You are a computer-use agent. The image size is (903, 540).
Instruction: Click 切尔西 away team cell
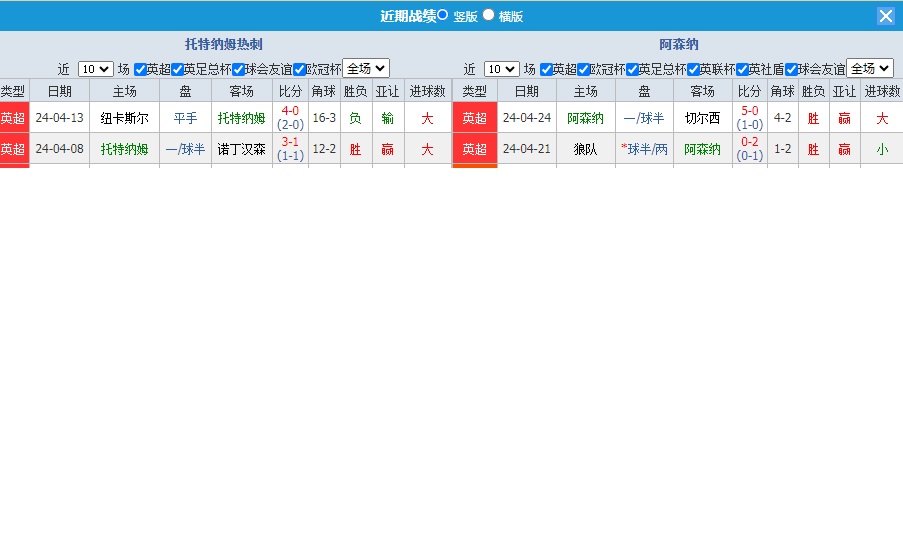[702, 118]
